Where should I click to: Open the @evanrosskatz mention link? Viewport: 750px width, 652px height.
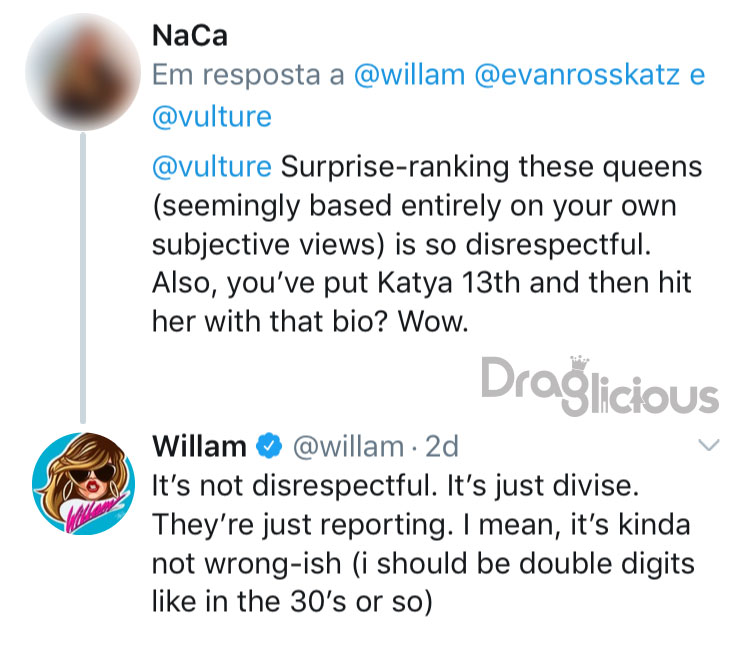coord(577,75)
